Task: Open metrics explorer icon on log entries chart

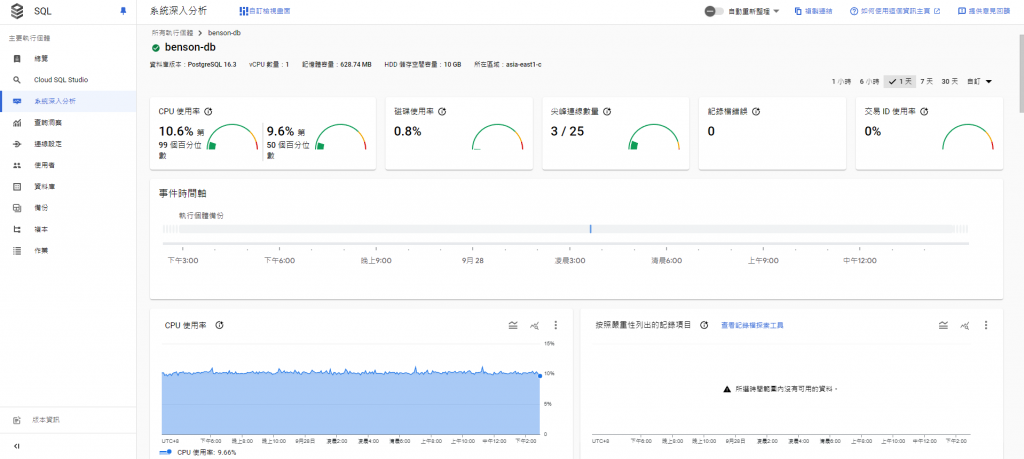Action: (x=965, y=325)
